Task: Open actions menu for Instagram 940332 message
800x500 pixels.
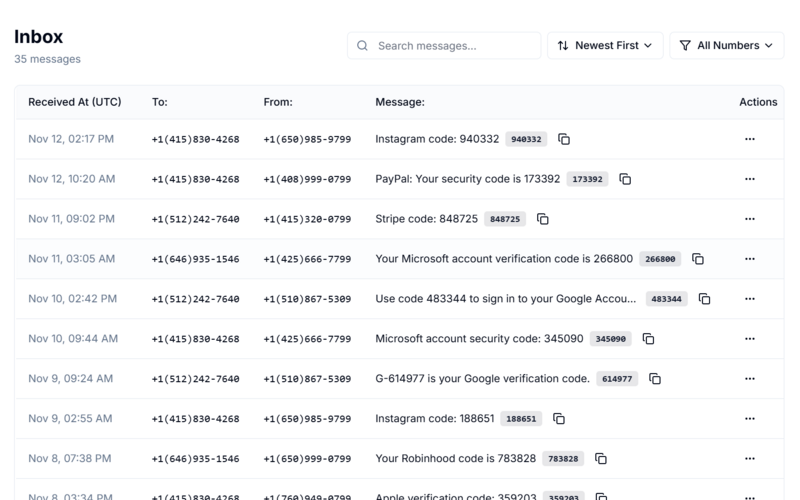Action: pyautogui.click(x=749, y=139)
